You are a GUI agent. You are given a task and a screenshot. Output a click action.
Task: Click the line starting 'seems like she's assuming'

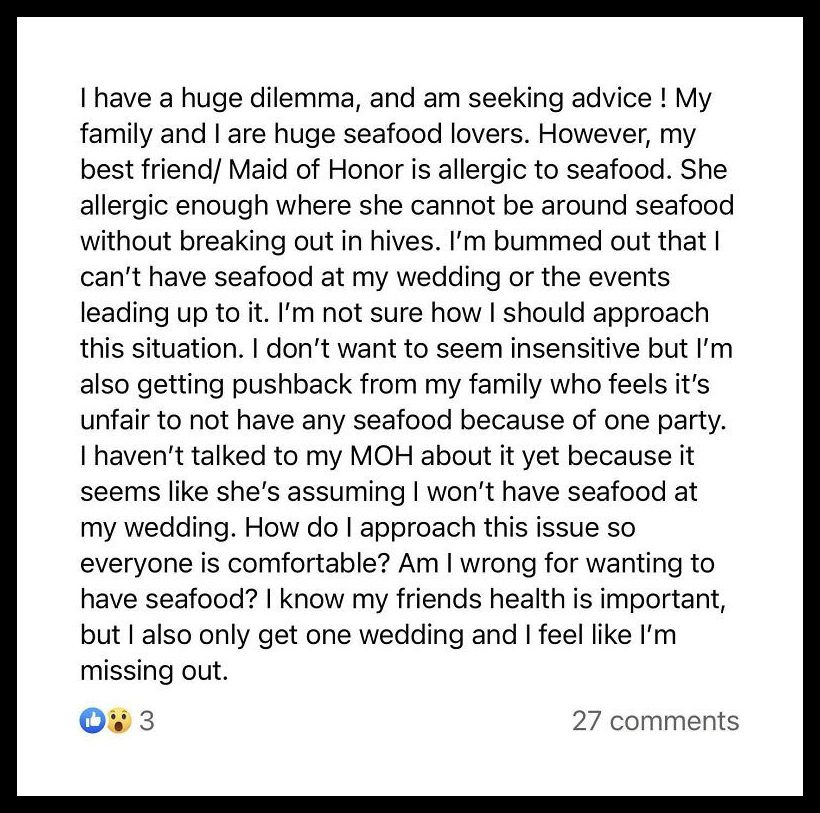click(x=389, y=492)
